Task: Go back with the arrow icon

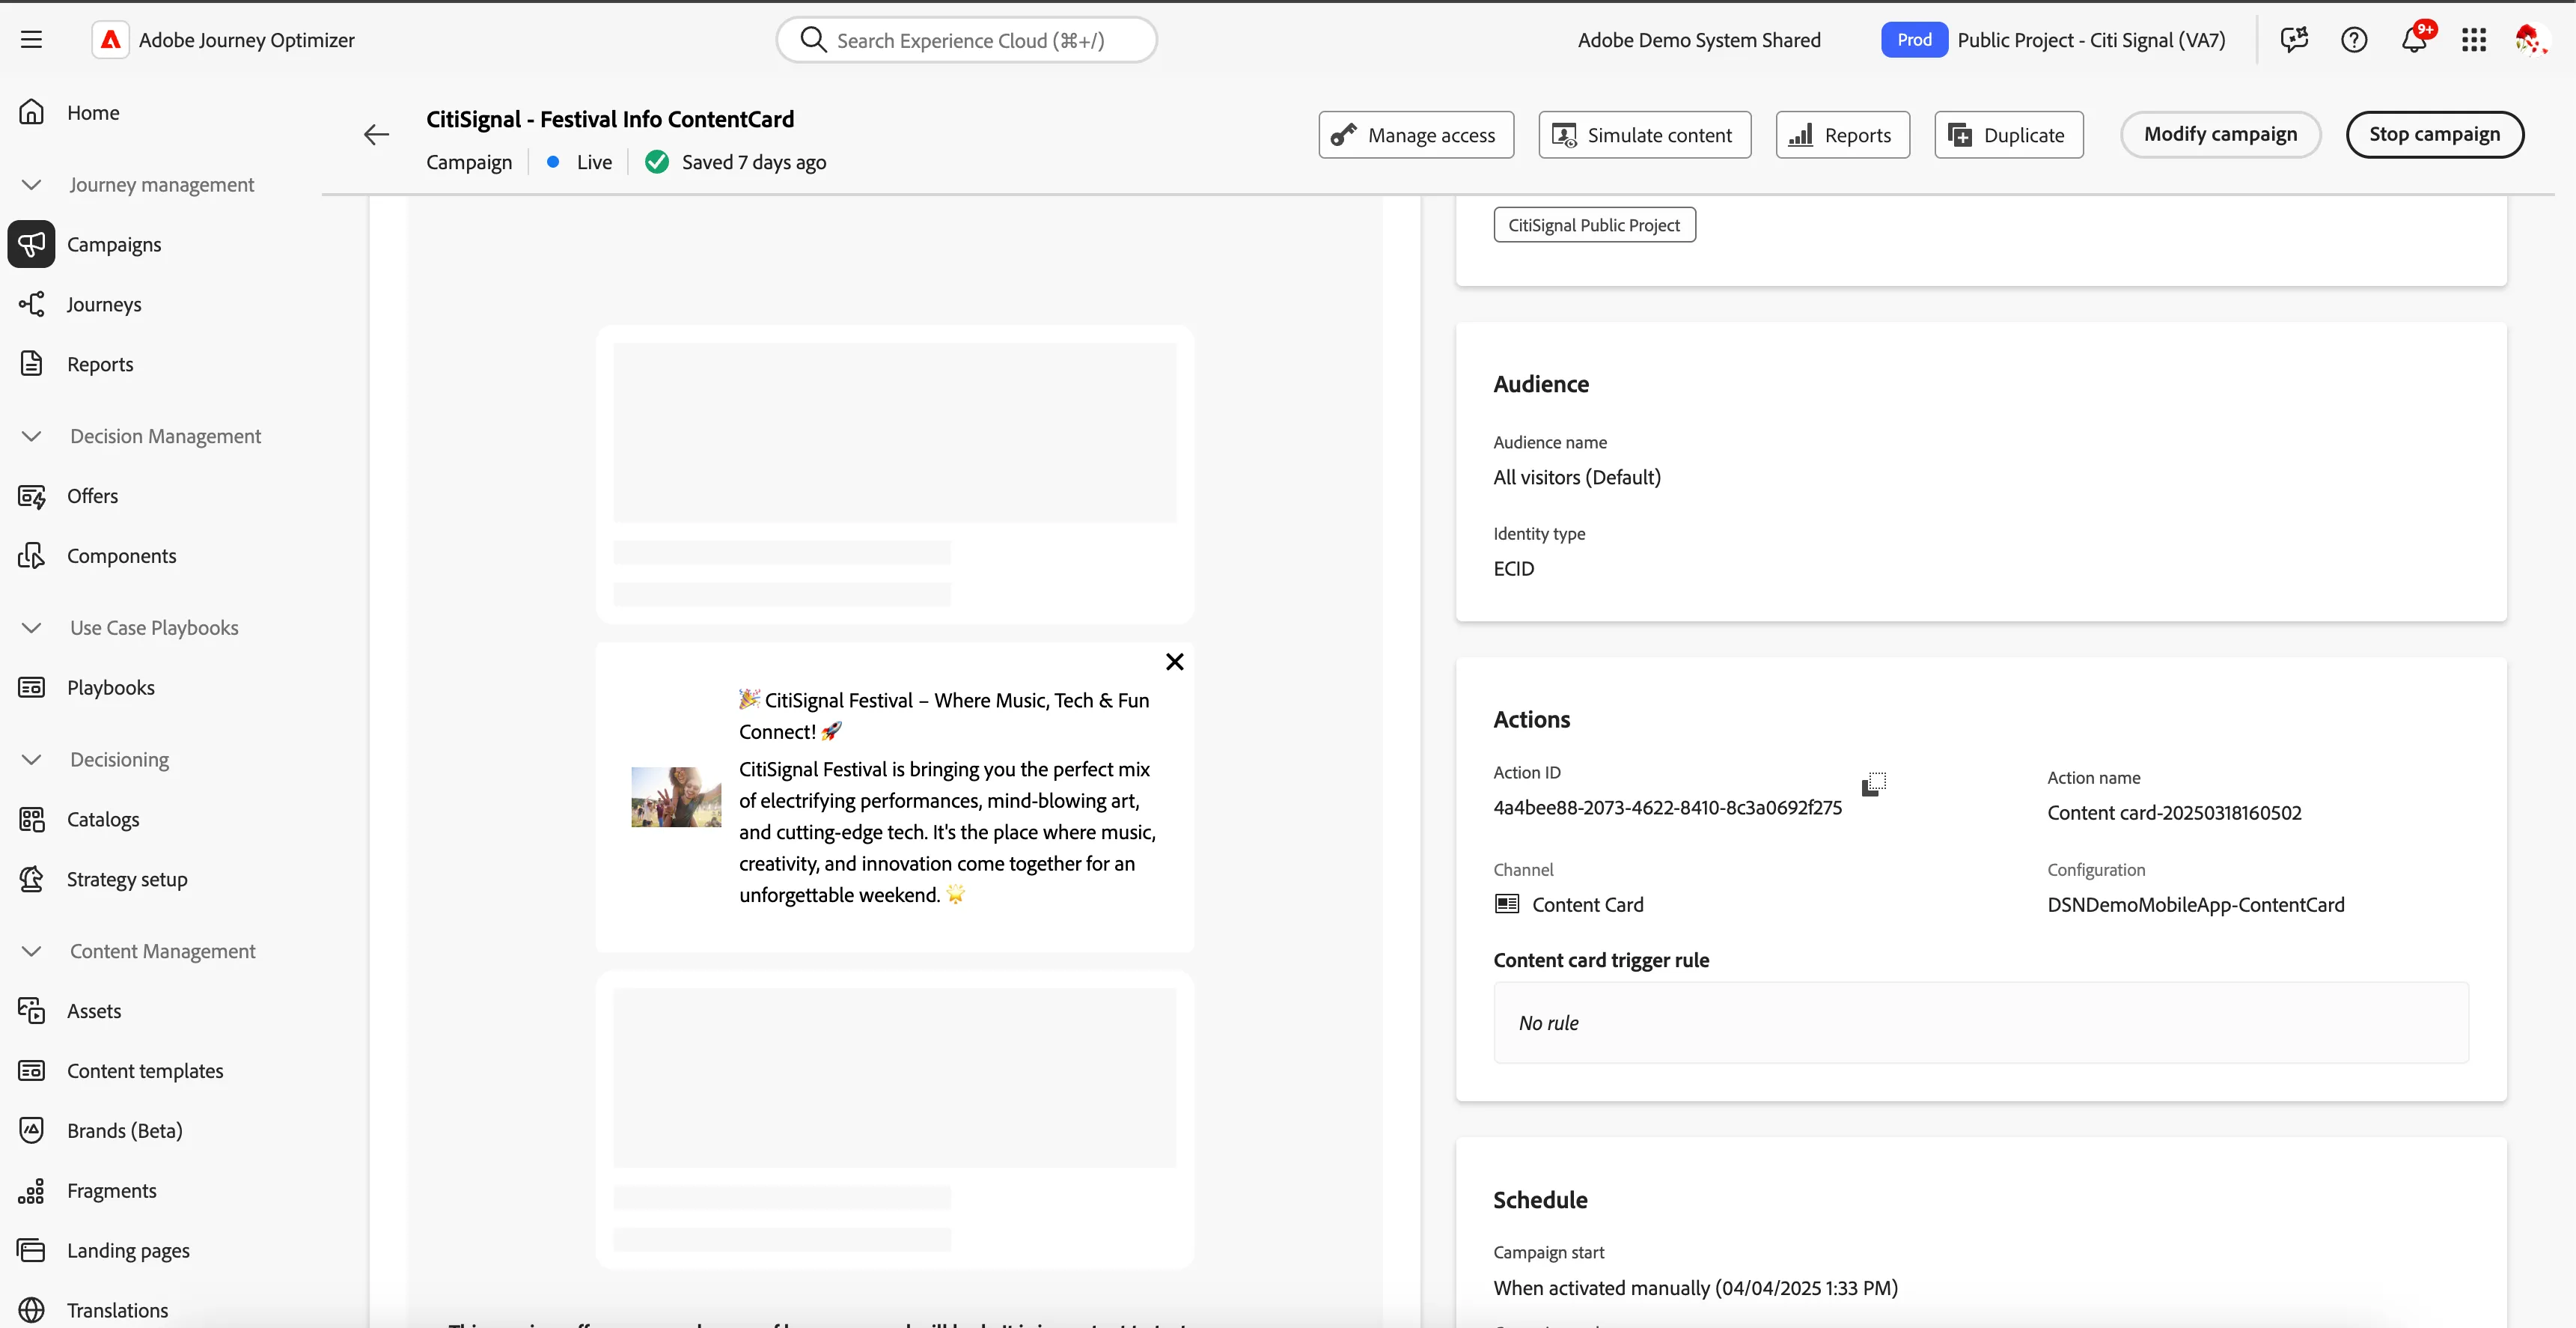Action: [376, 134]
